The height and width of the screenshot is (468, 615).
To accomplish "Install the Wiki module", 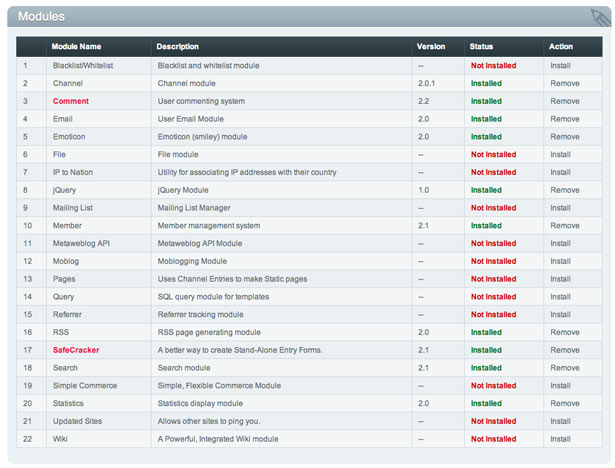I will click(560, 439).
